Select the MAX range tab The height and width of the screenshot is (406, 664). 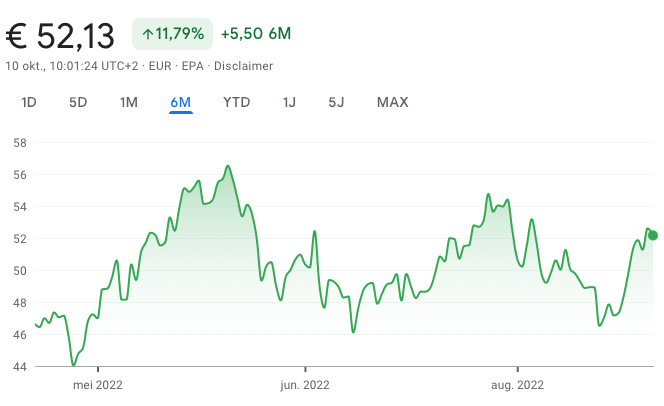[x=393, y=102]
